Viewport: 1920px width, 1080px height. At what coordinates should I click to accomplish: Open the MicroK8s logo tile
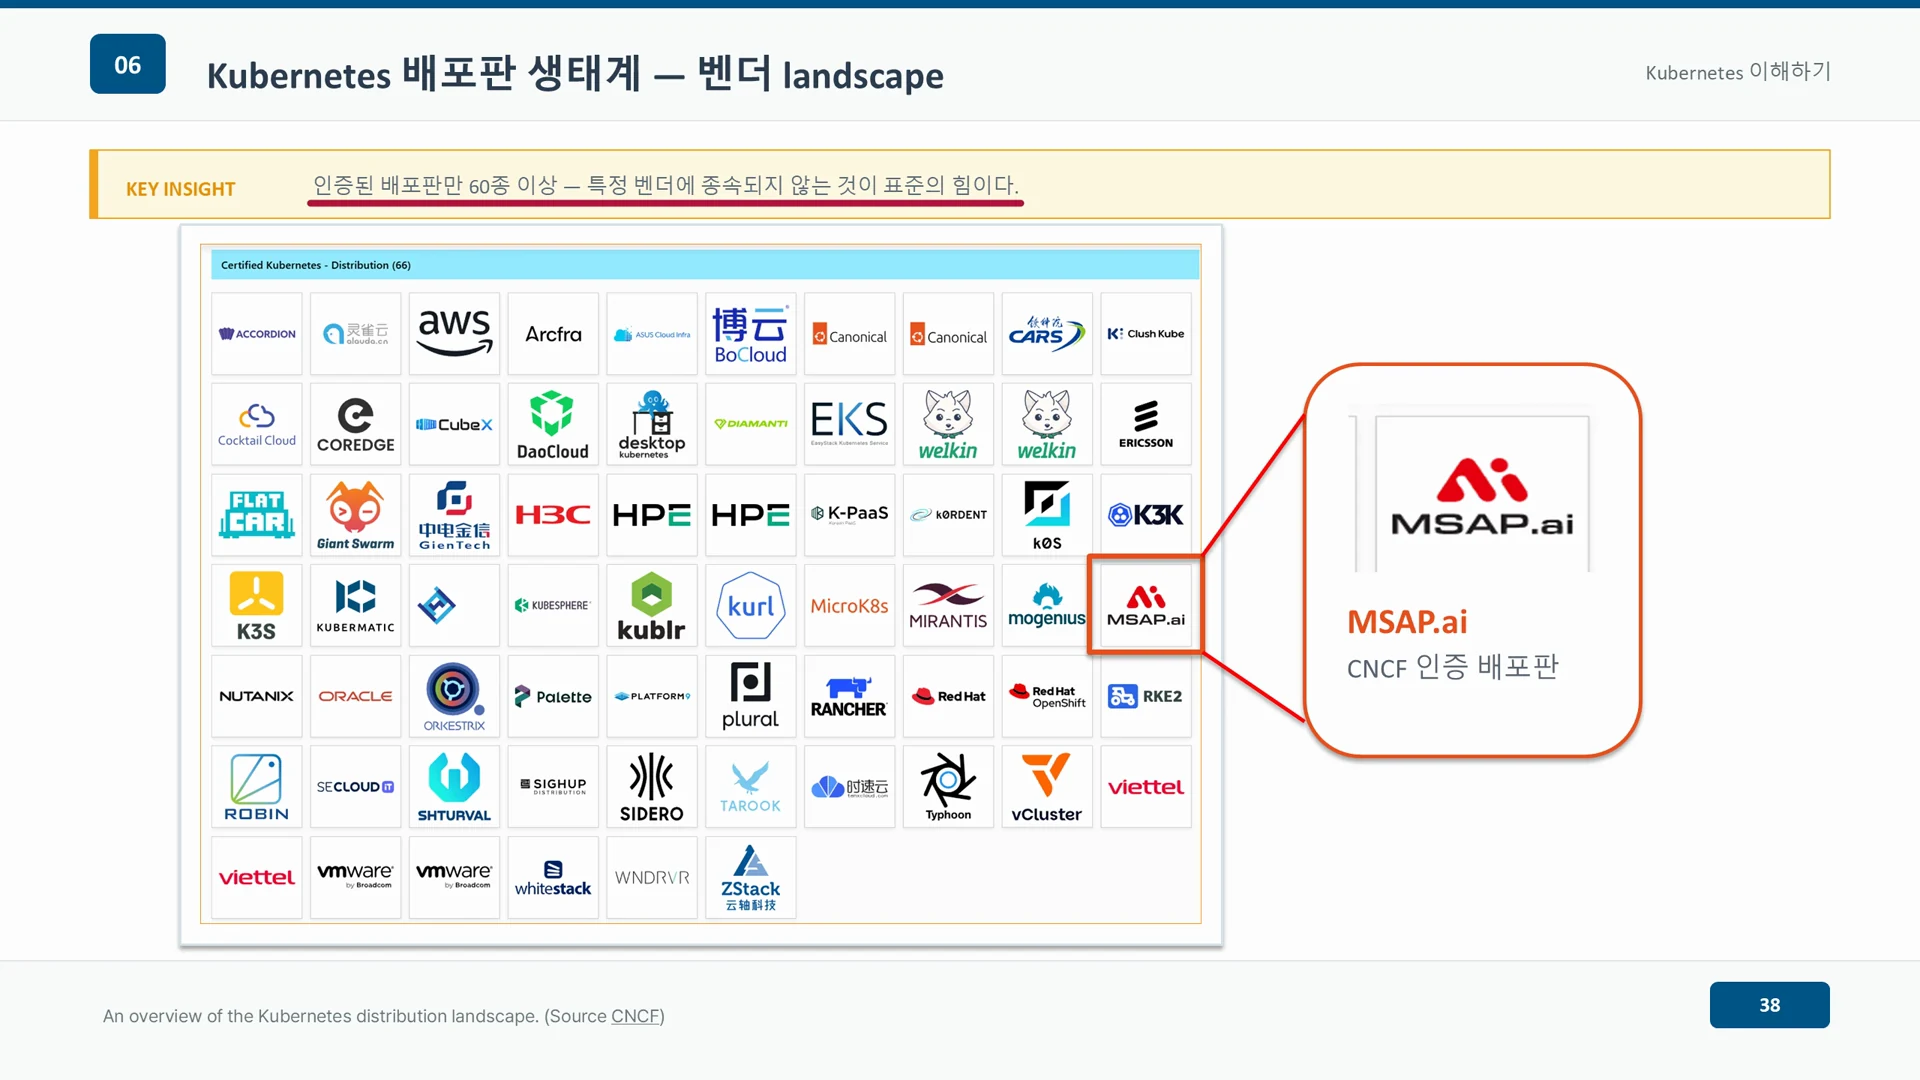(x=849, y=605)
